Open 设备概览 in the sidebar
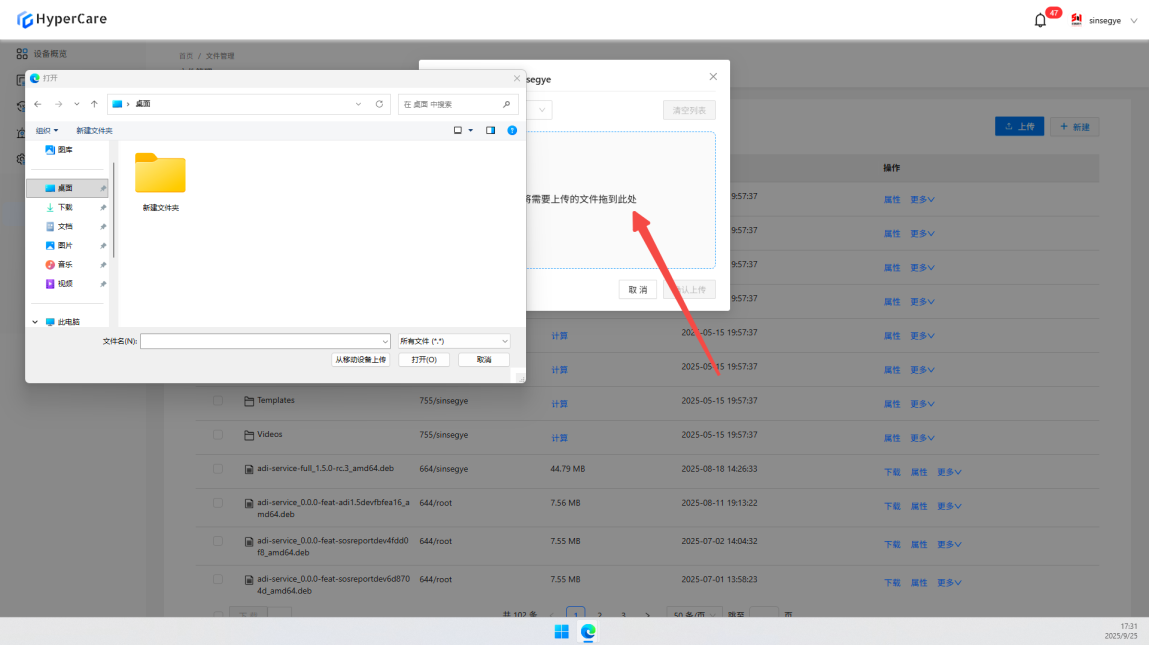The image size is (1149, 645). tap(50, 54)
